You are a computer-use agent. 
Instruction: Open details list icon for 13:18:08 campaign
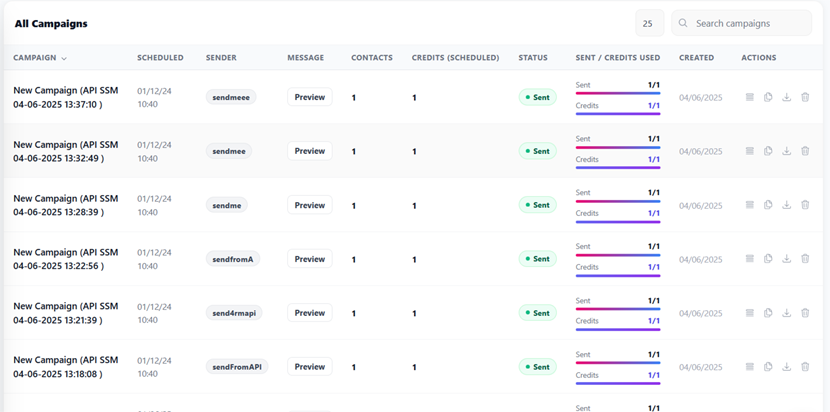point(750,366)
